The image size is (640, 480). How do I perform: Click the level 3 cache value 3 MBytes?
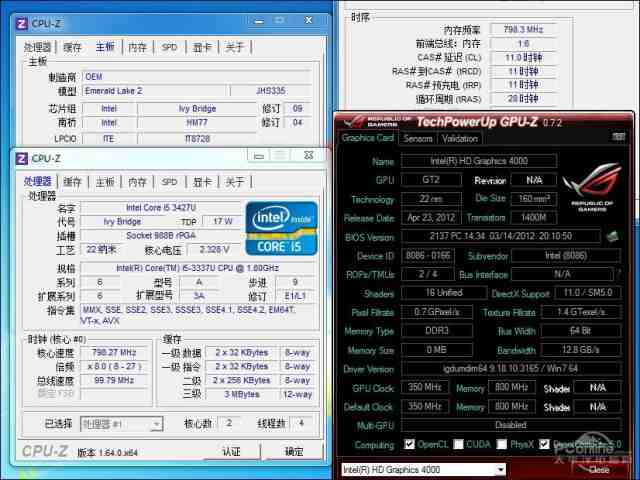coord(242,394)
